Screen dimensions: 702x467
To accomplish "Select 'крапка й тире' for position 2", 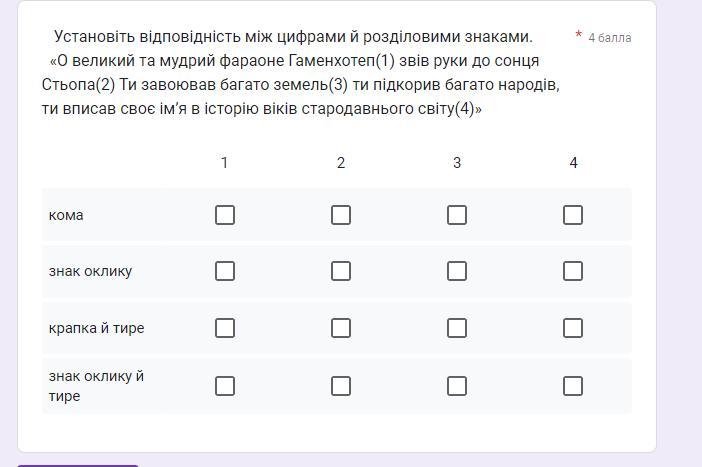I will pyautogui.click(x=341, y=328).
